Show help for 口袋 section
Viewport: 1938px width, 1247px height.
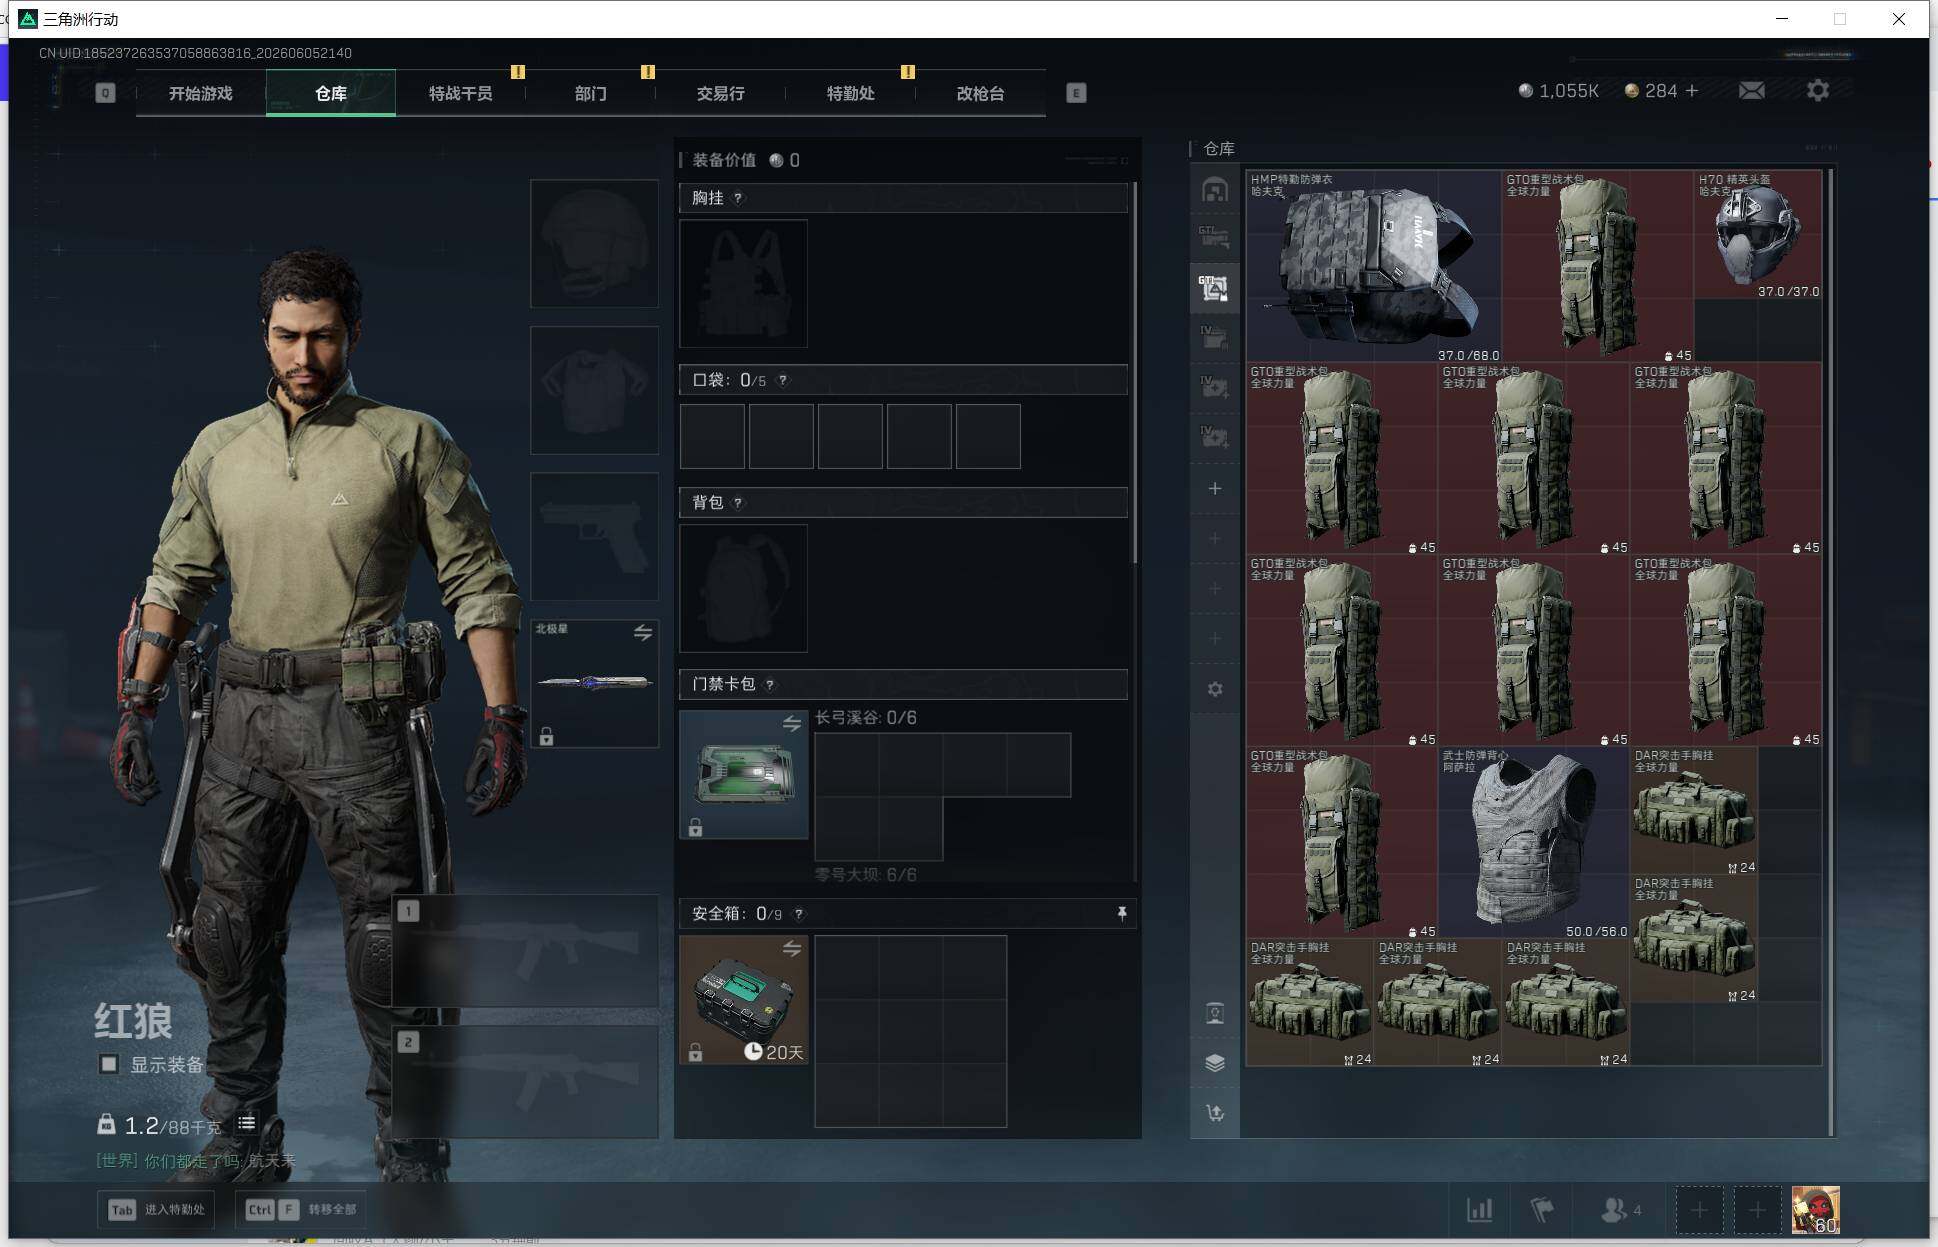[x=783, y=380]
